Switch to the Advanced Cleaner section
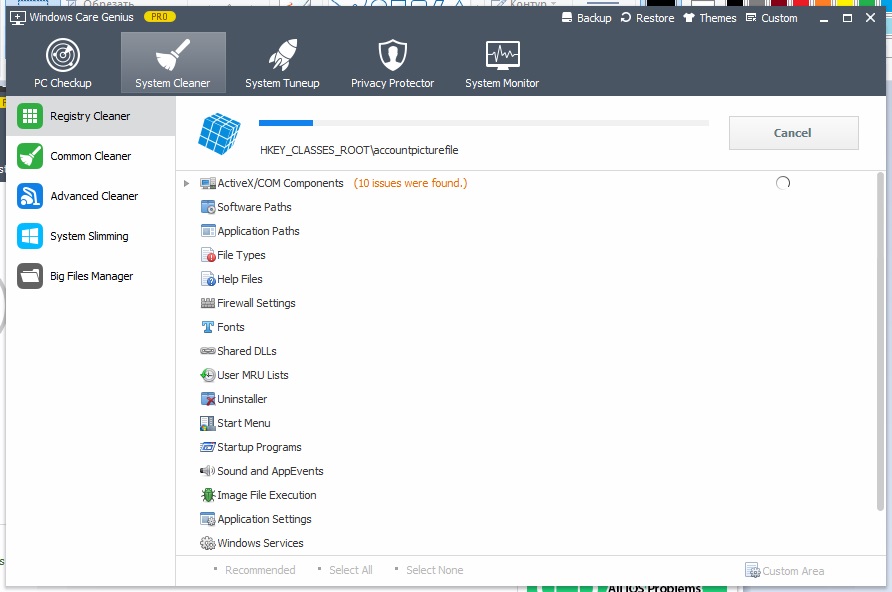Viewport: 892px width, 592px height. tap(90, 196)
